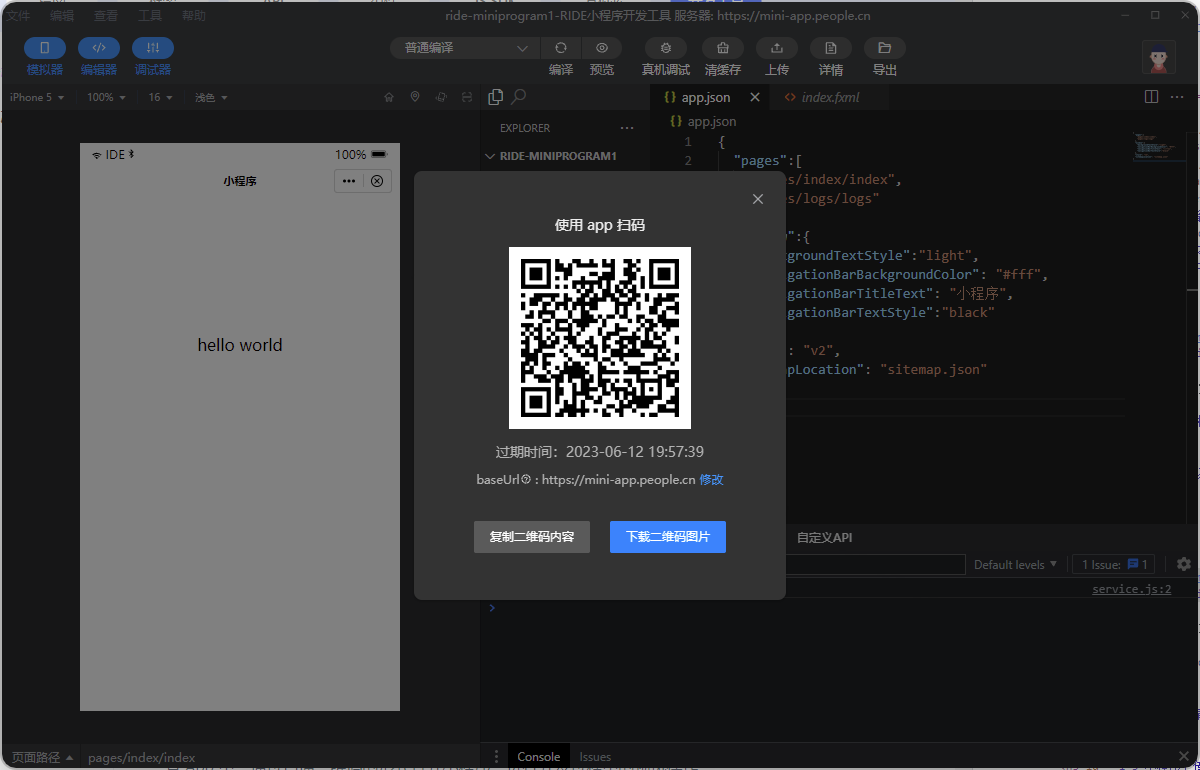
Task: Open the 详情 details icon
Action: pos(831,48)
